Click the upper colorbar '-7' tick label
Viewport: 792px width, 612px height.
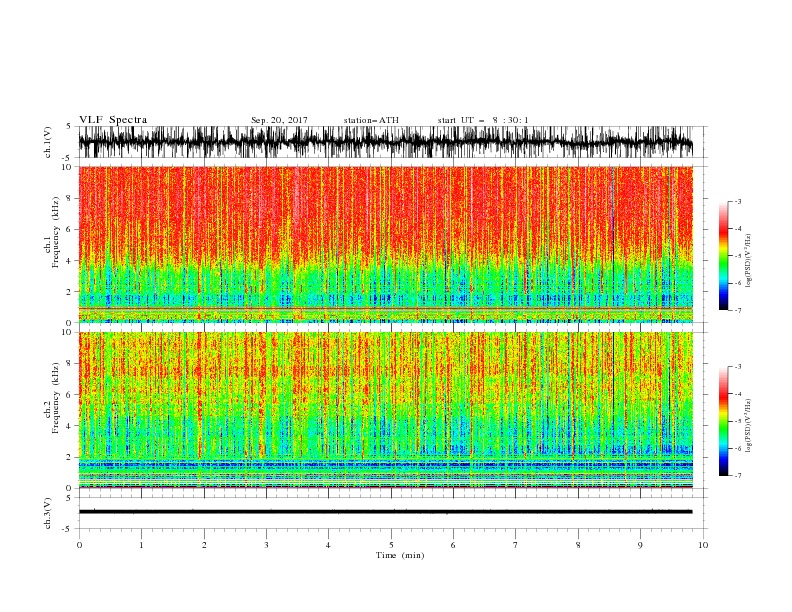tap(738, 311)
